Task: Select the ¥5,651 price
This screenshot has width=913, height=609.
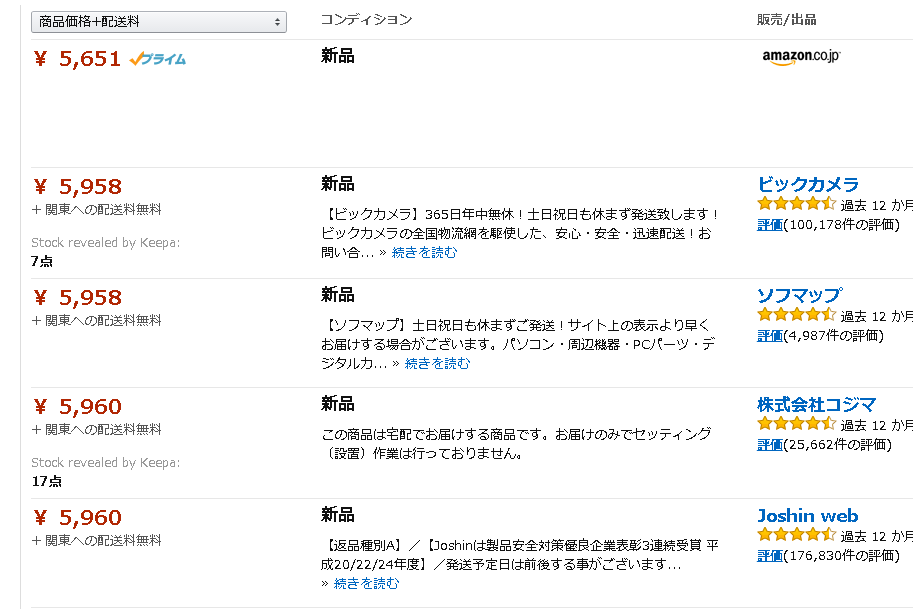Action: click(77, 59)
